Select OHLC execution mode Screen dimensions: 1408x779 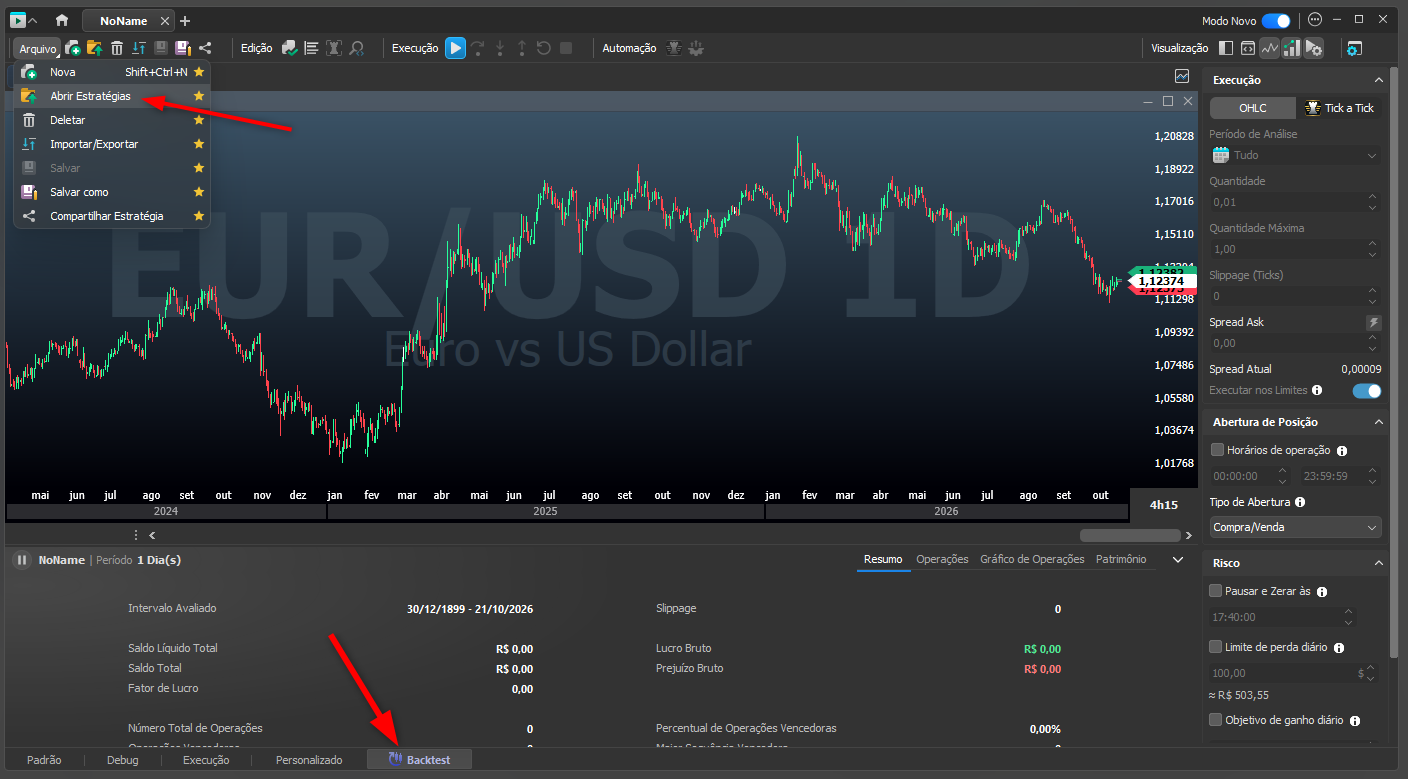pos(1252,108)
